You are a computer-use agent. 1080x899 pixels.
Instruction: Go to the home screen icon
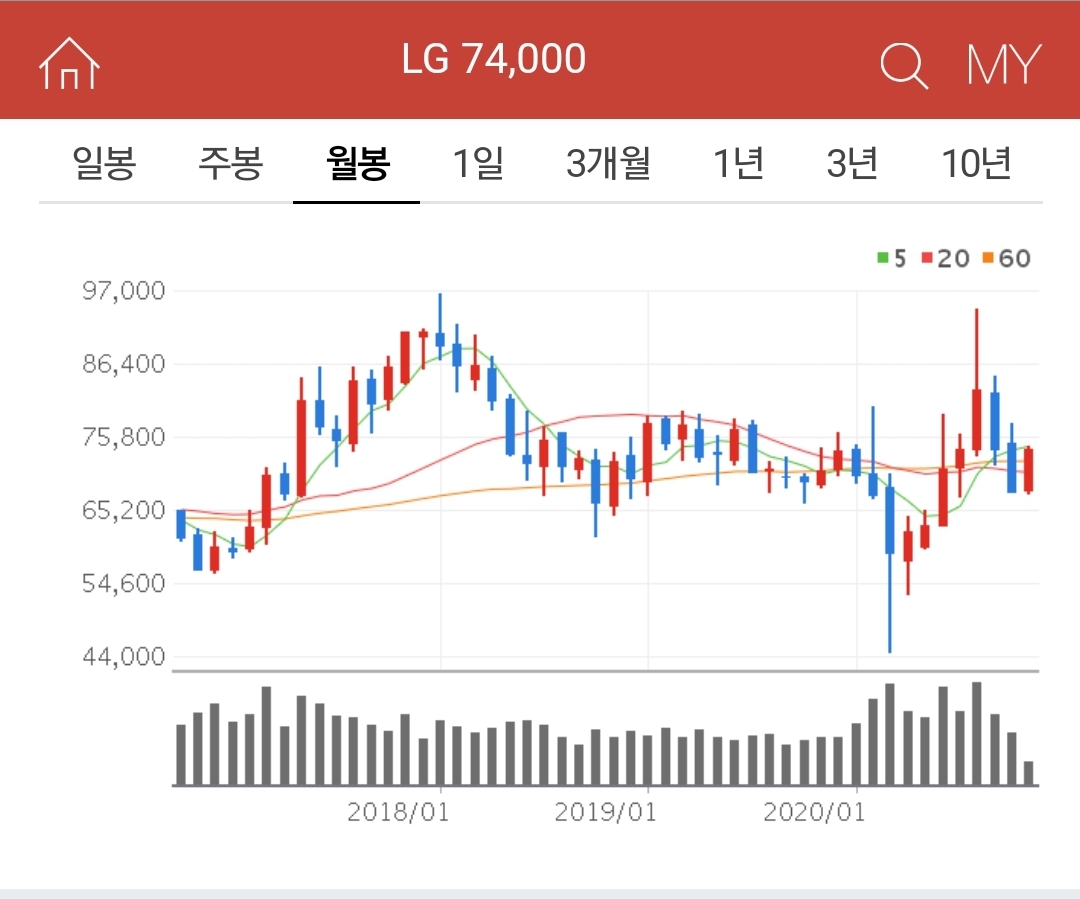[69, 63]
